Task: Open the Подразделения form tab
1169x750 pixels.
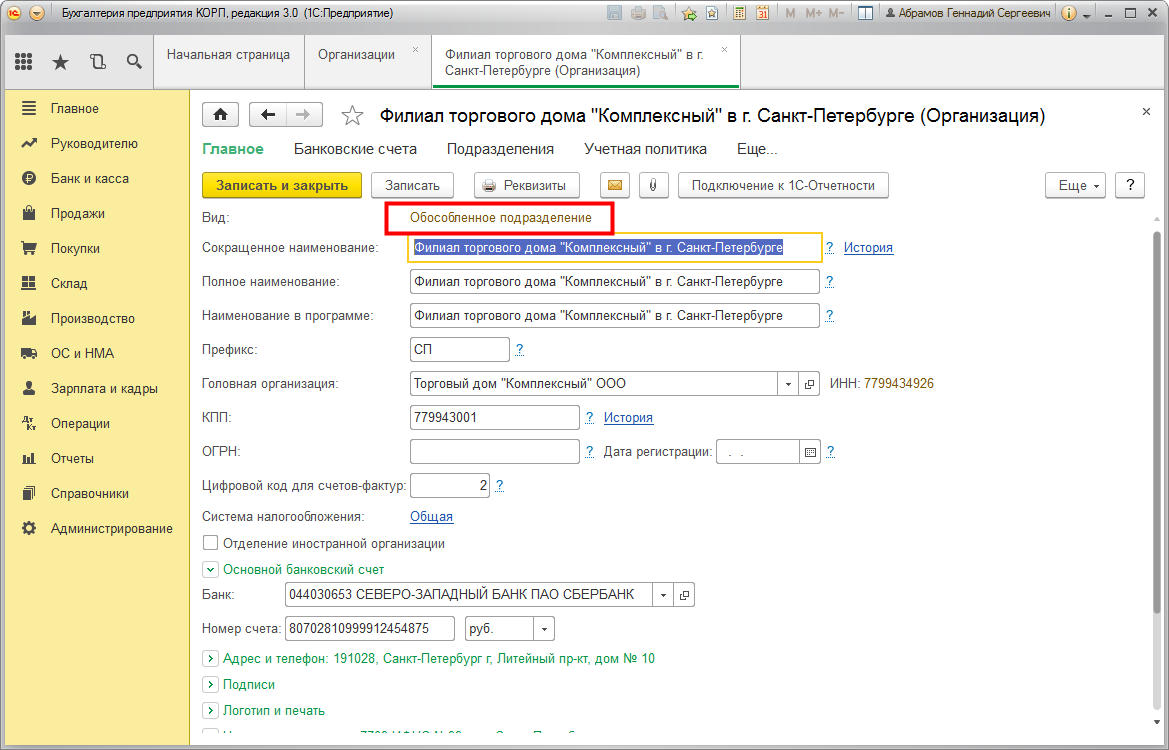Action: pyautogui.click(x=500, y=149)
